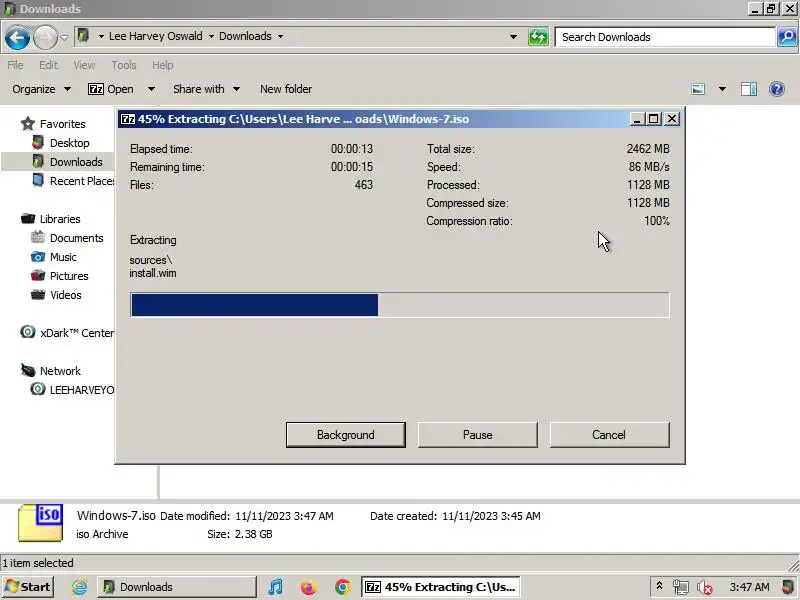Expand the view options dropdown arrow
The width and height of the screenshot is (800, 600).
tap(722, 89)
